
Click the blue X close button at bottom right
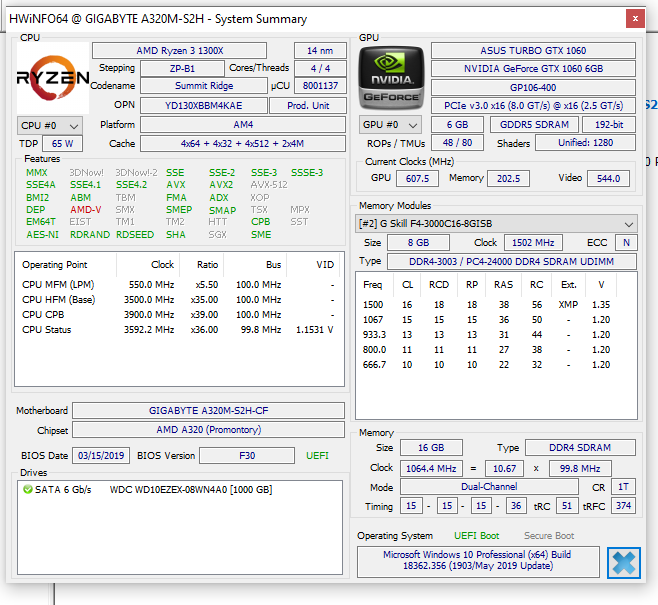624,563
